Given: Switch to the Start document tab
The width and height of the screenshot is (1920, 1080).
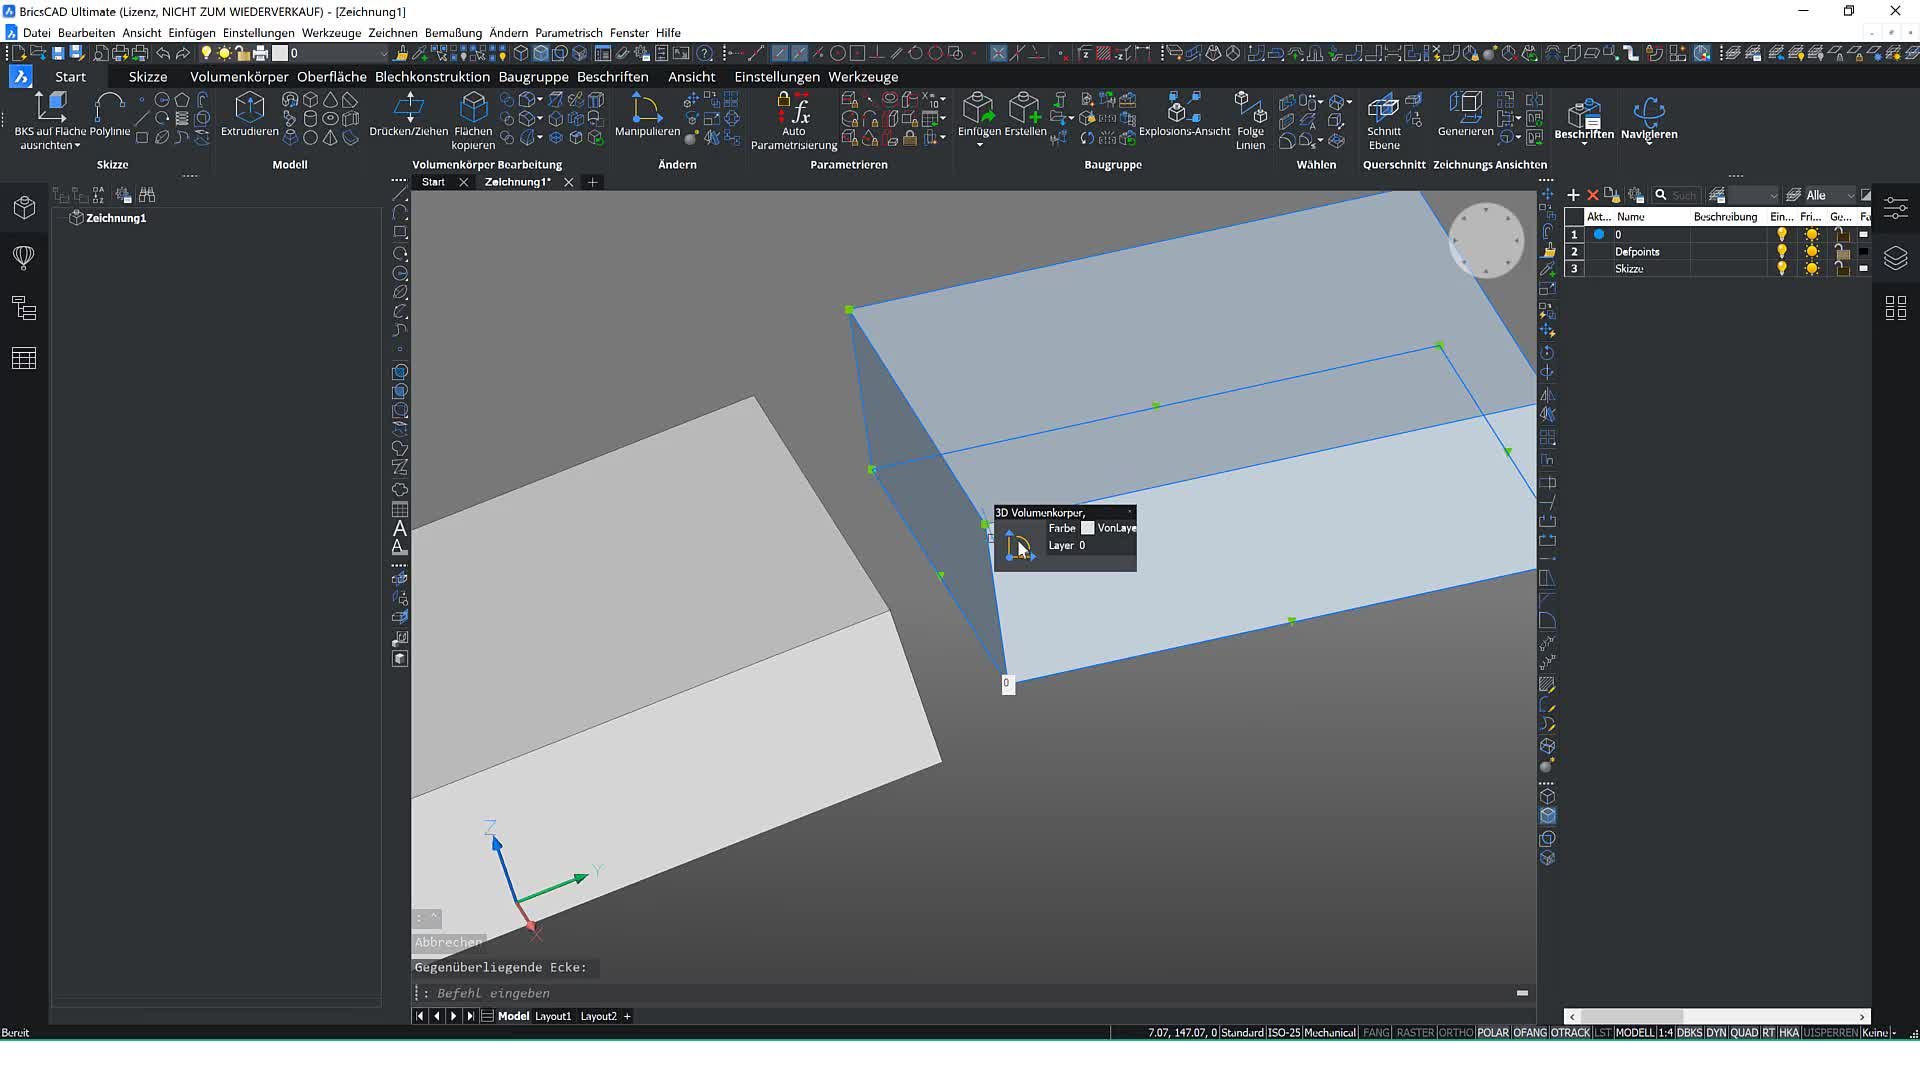Looking at the screenshot, I should [433, 182].
